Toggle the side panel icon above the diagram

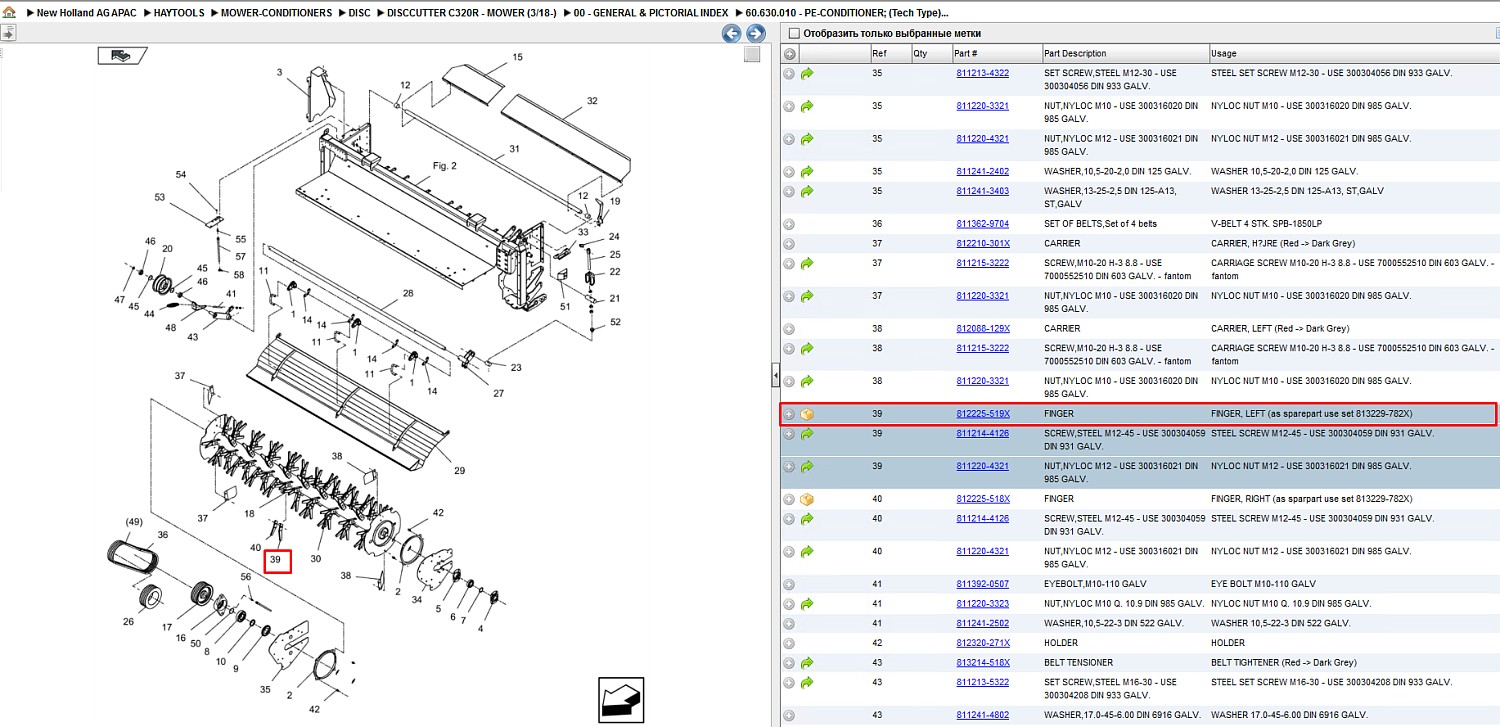click(x=7, y=33)
